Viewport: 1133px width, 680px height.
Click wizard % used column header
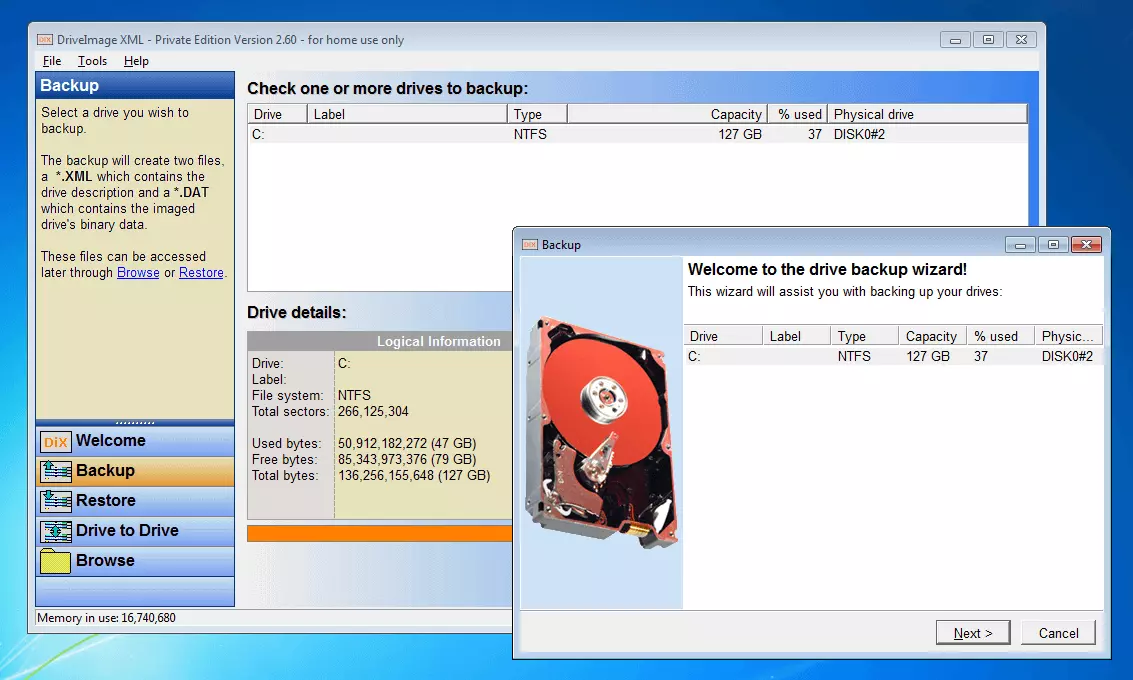[x=1000, y=336]
